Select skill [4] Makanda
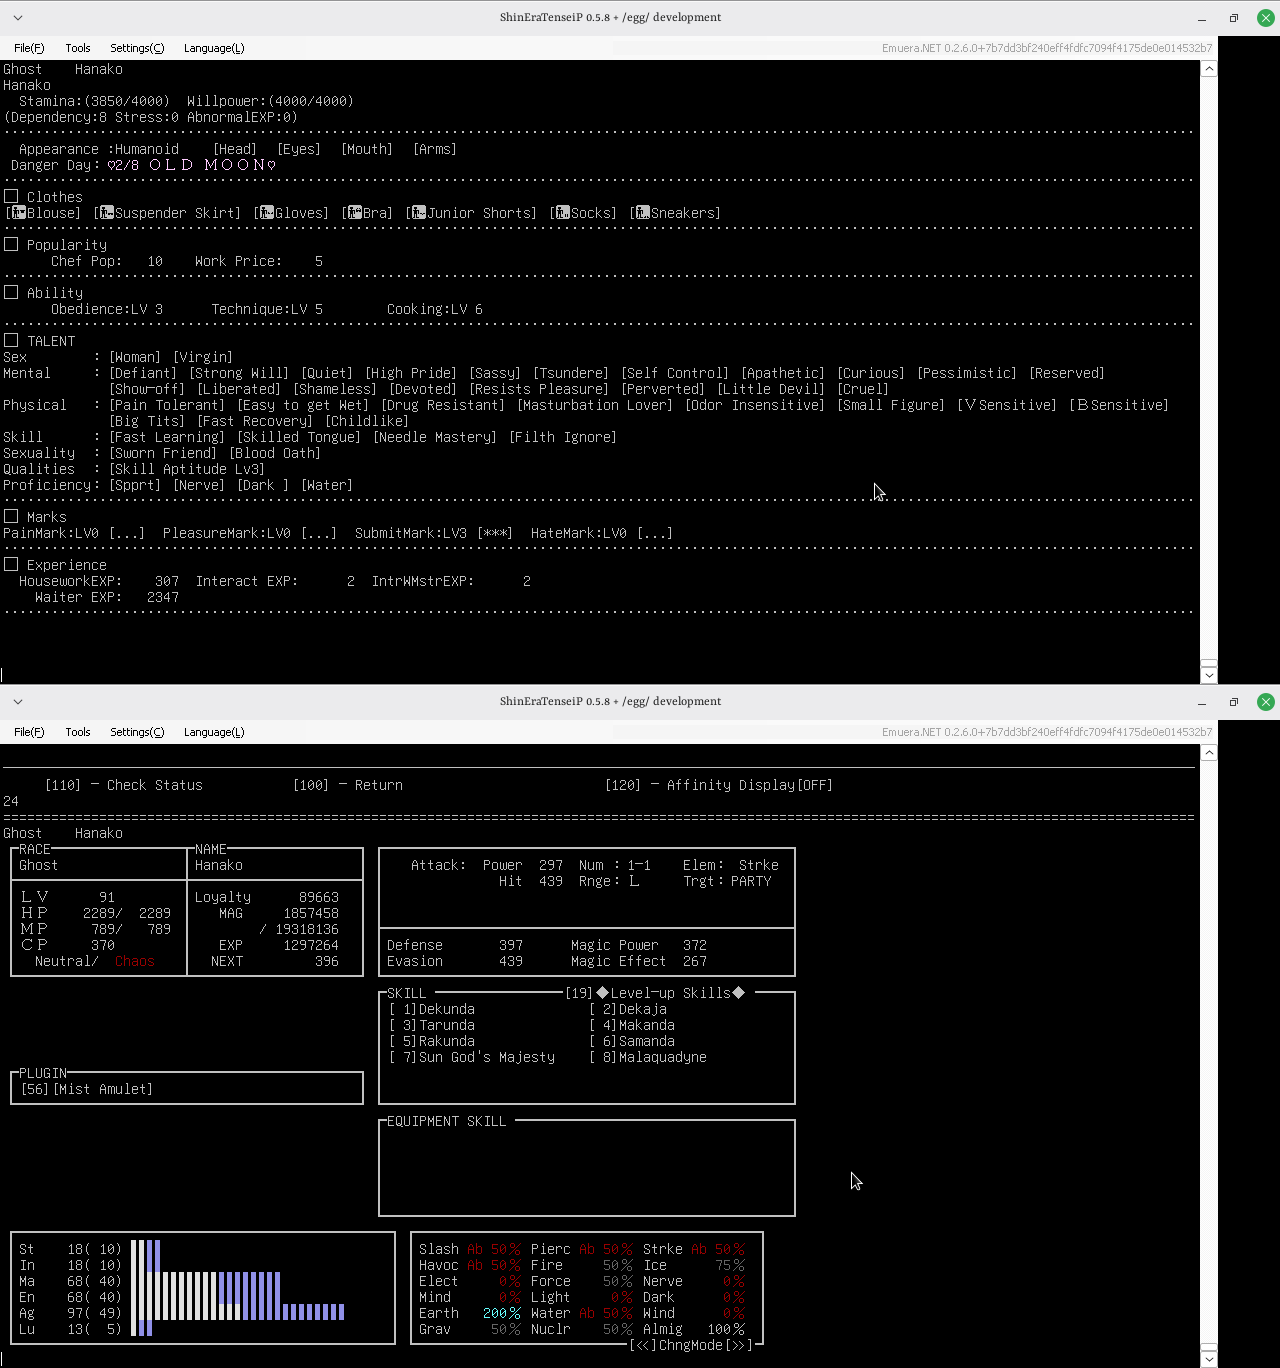The width and height of the screenshot is (1280, 1368). click(631, 1025)
